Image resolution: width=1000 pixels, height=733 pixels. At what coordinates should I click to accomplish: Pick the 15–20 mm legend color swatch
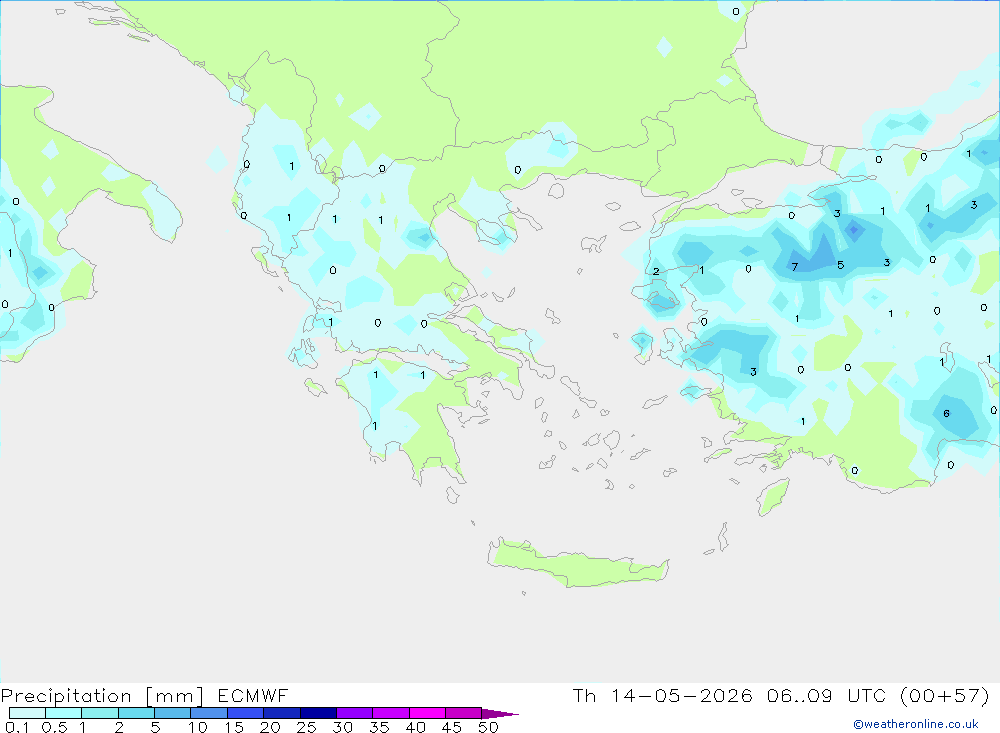(246, 713)
